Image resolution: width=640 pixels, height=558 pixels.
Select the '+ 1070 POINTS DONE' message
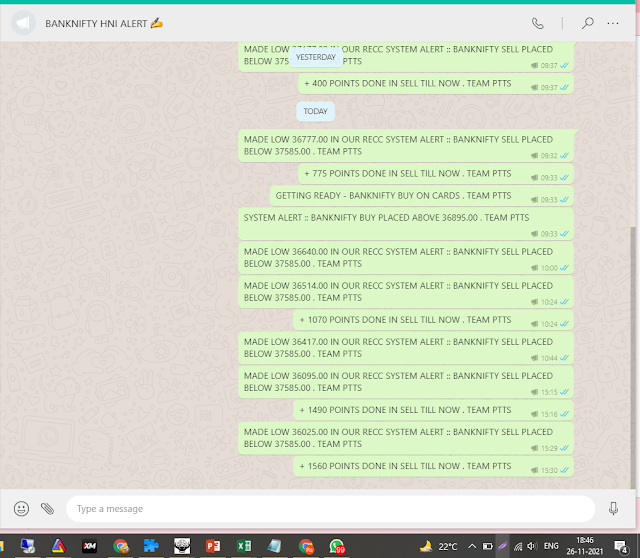click(433, 320)
